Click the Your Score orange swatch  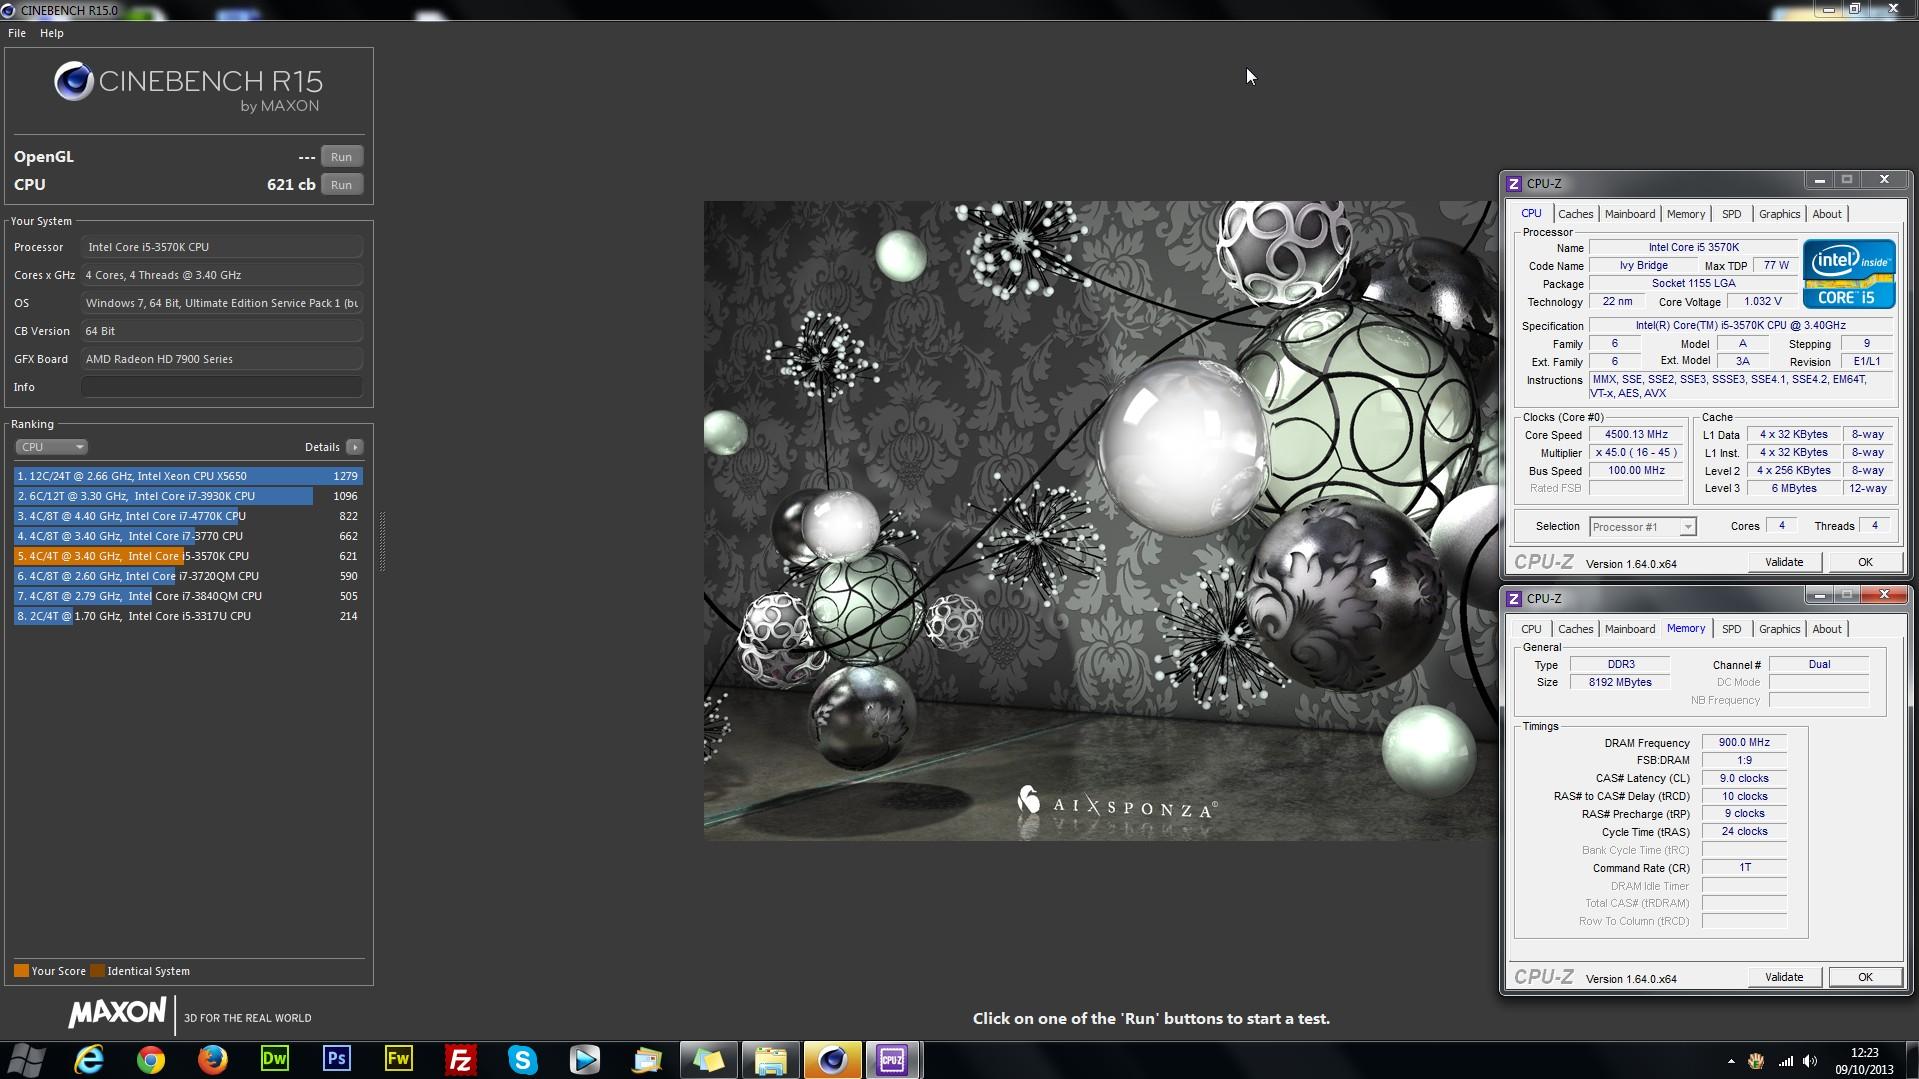pyautogui.click(x=21, y=971)
